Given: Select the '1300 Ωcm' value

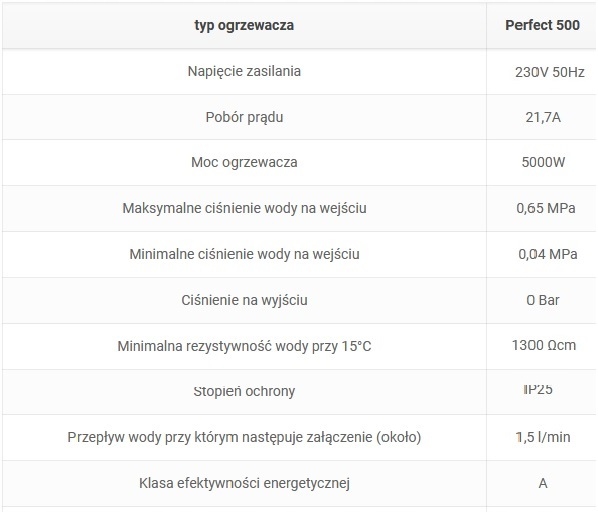Looking at the screenshot, I should (544, 345).
